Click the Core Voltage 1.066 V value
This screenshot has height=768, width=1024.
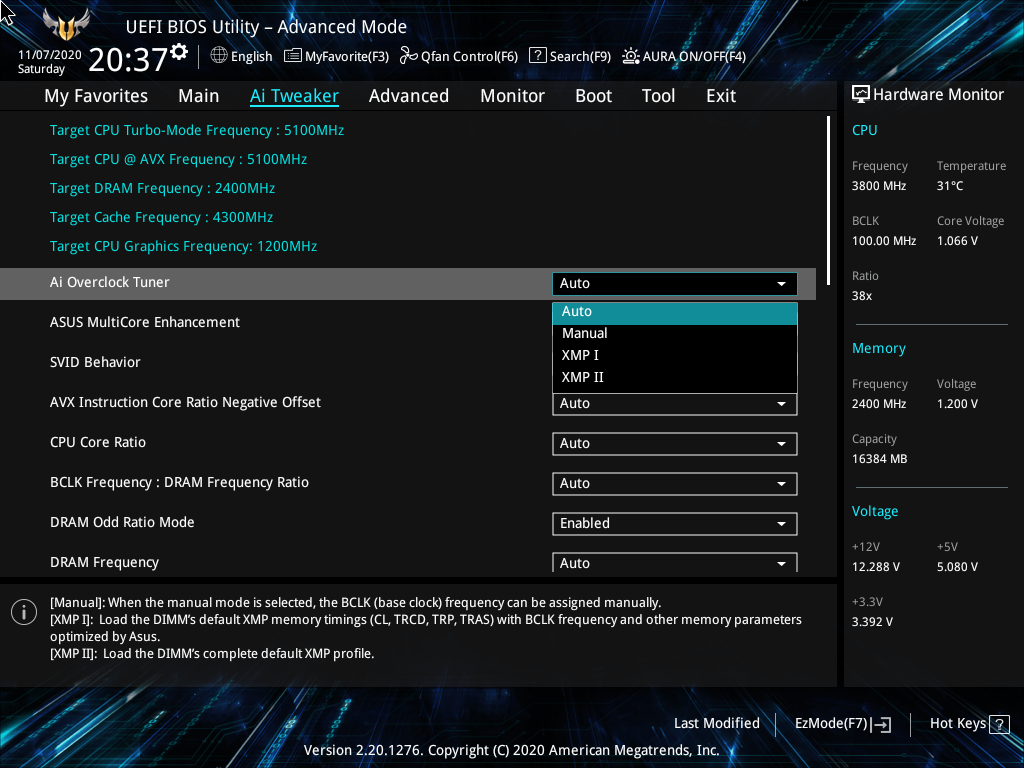coord(957,241)
